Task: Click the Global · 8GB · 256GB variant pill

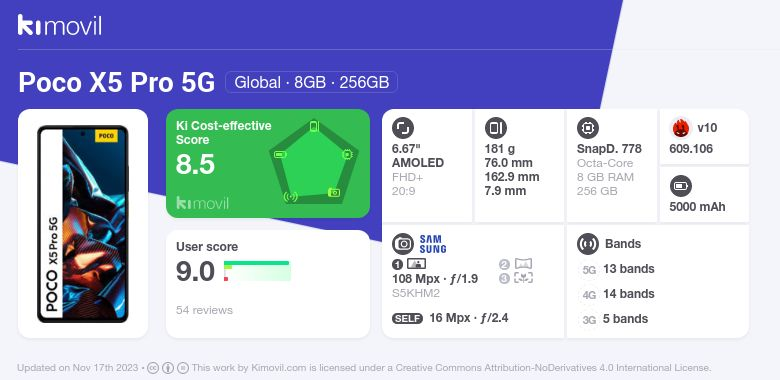Action: tap(311, 82)
